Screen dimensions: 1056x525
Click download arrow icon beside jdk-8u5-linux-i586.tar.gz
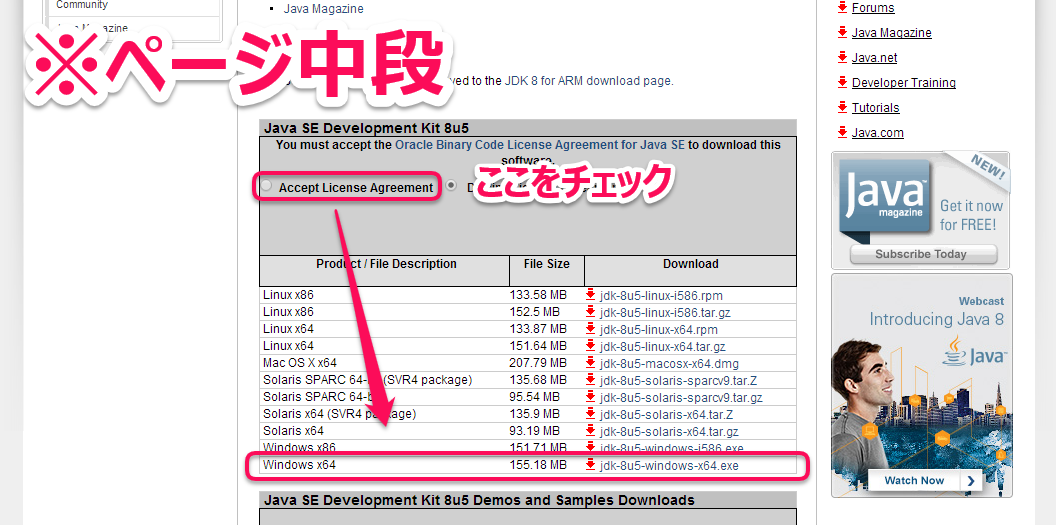pyautogui.click(x=591, y=312)
